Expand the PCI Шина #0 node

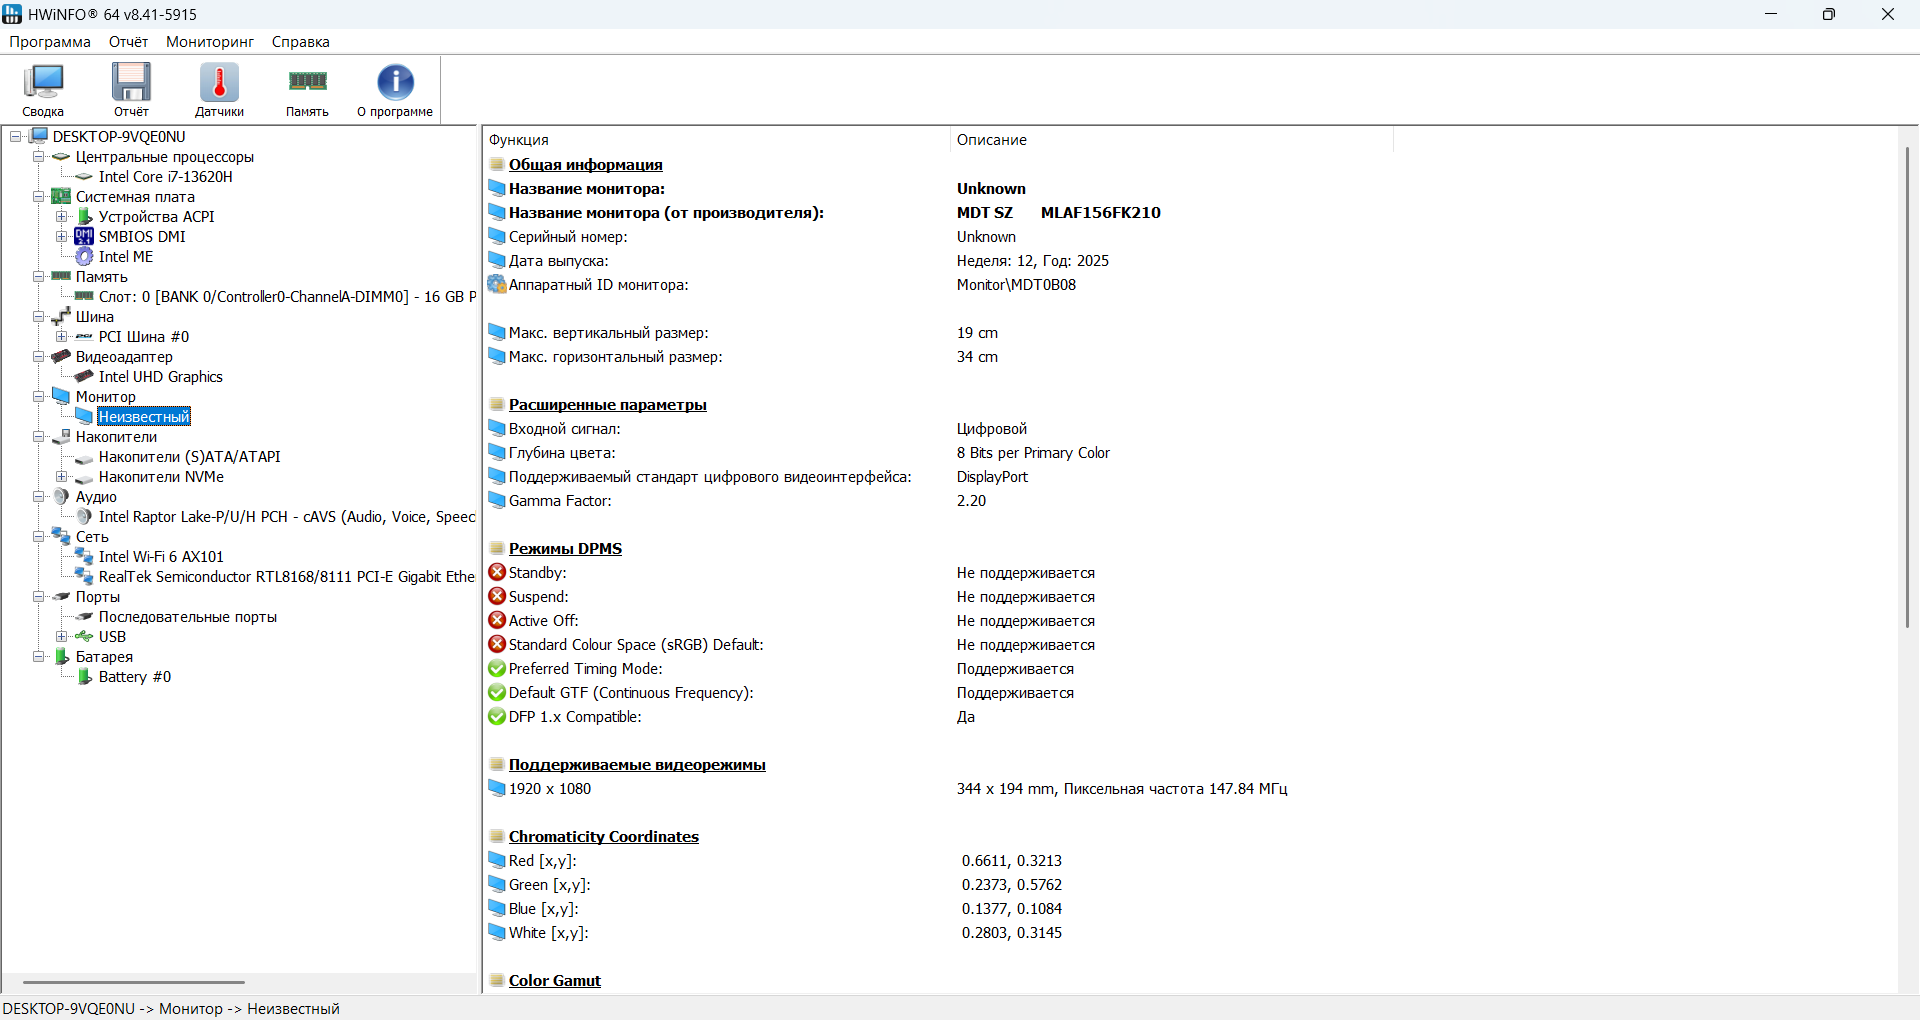click(62, 337)
